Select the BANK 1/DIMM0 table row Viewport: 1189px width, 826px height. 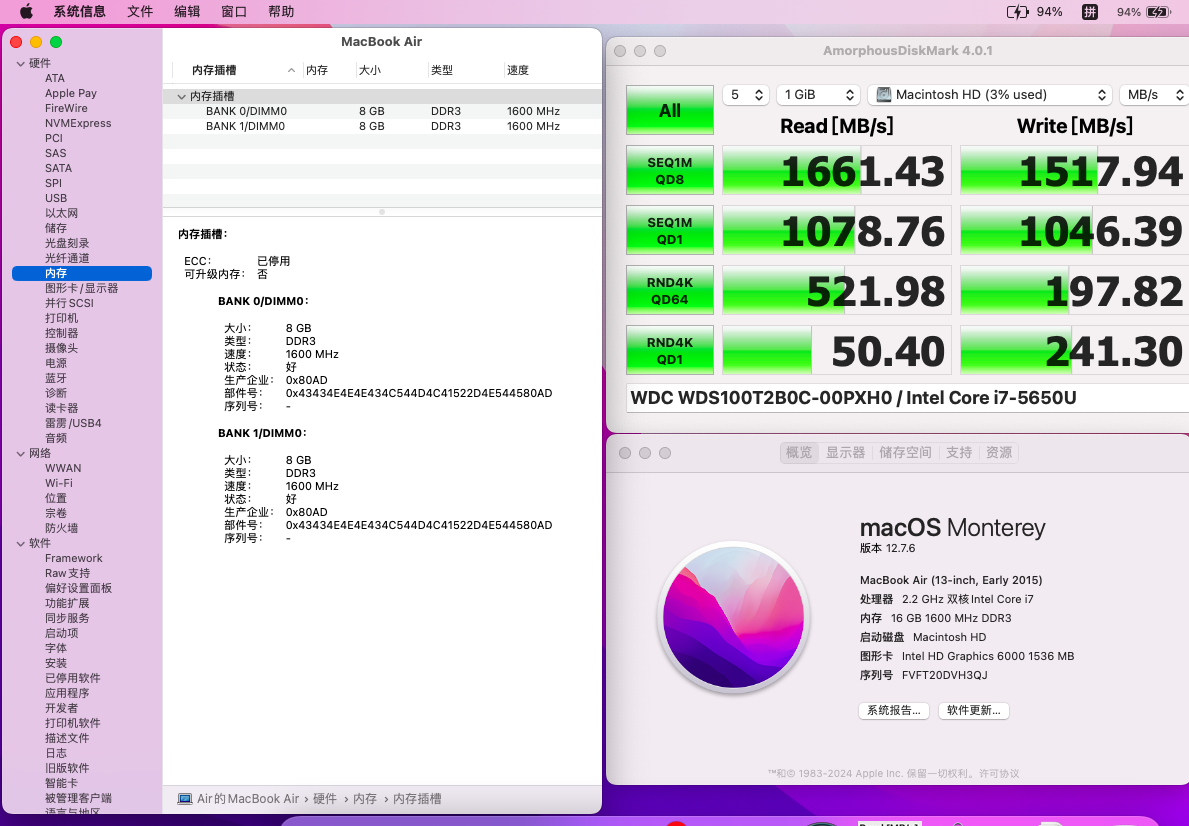(x=382, y=127)
